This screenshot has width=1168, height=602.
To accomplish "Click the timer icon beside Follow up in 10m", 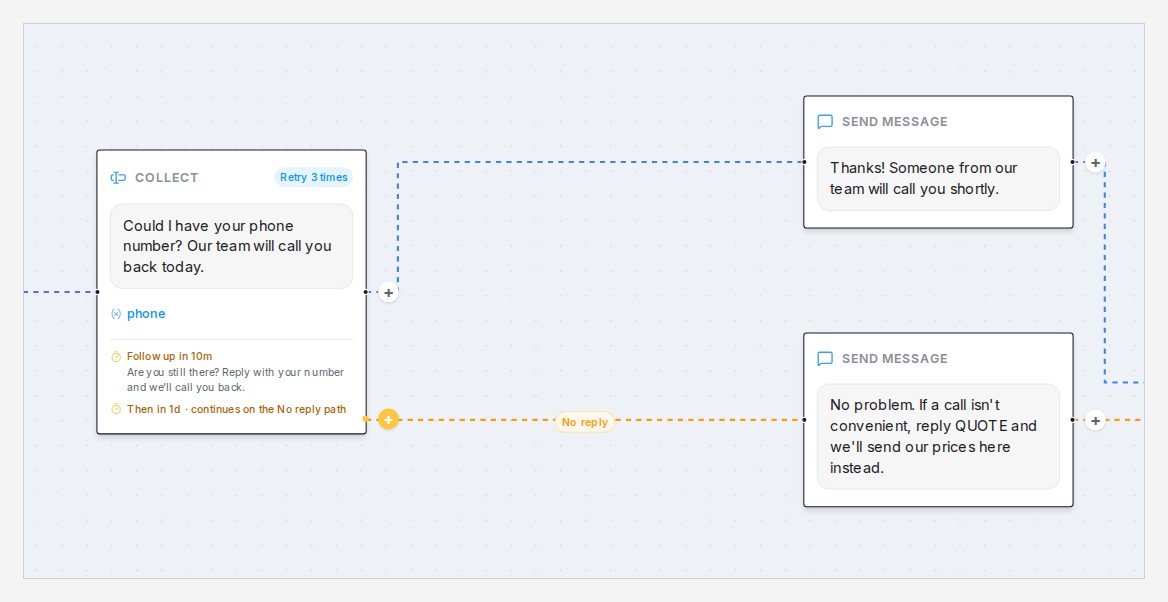I will [x=116, y=357].
